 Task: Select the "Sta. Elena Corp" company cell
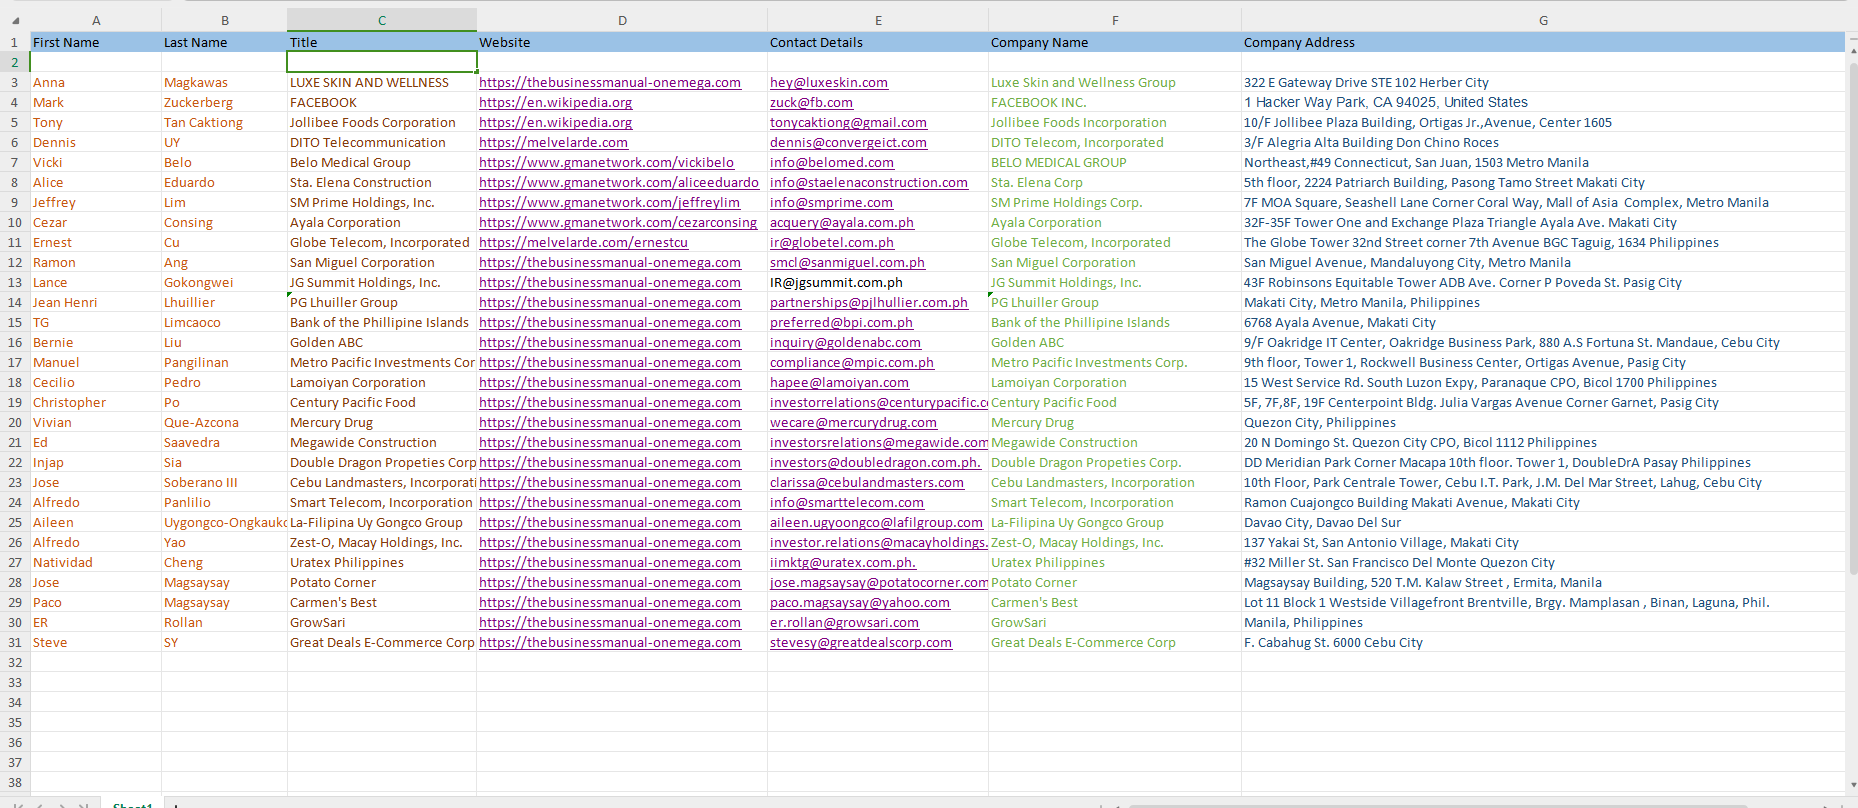[x=1115, y=182]
